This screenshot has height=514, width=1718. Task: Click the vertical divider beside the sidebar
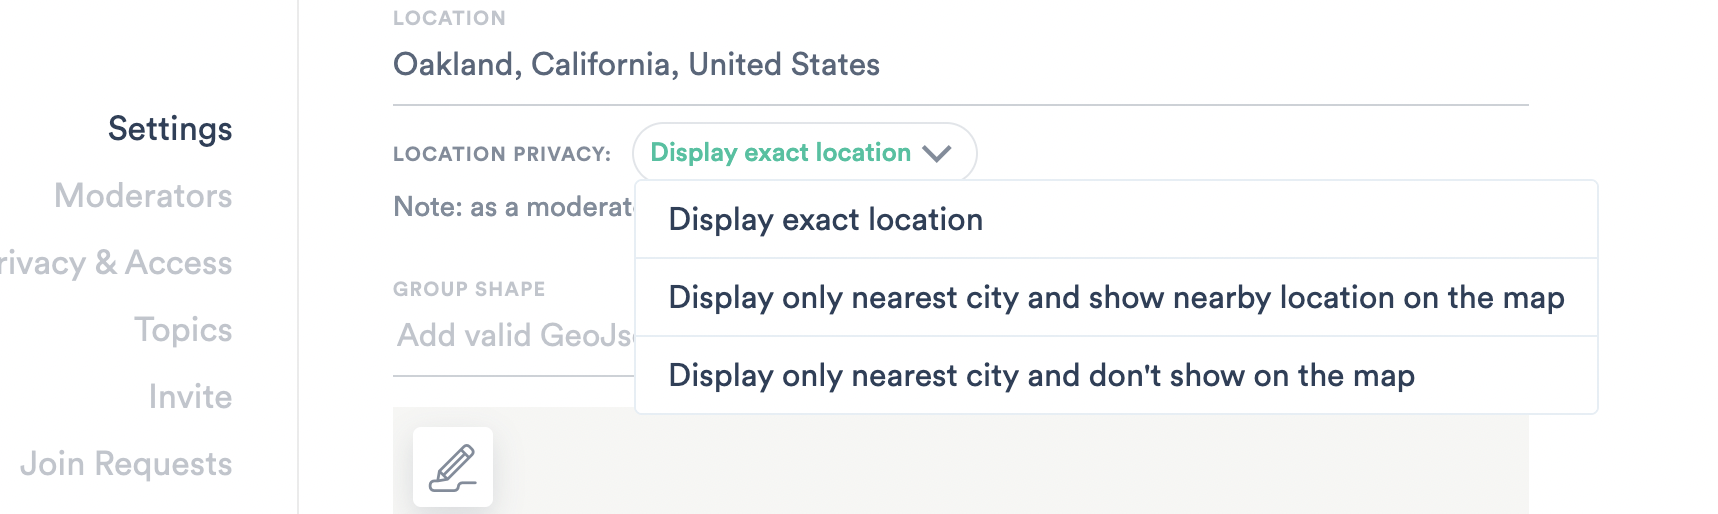point(298,257)
